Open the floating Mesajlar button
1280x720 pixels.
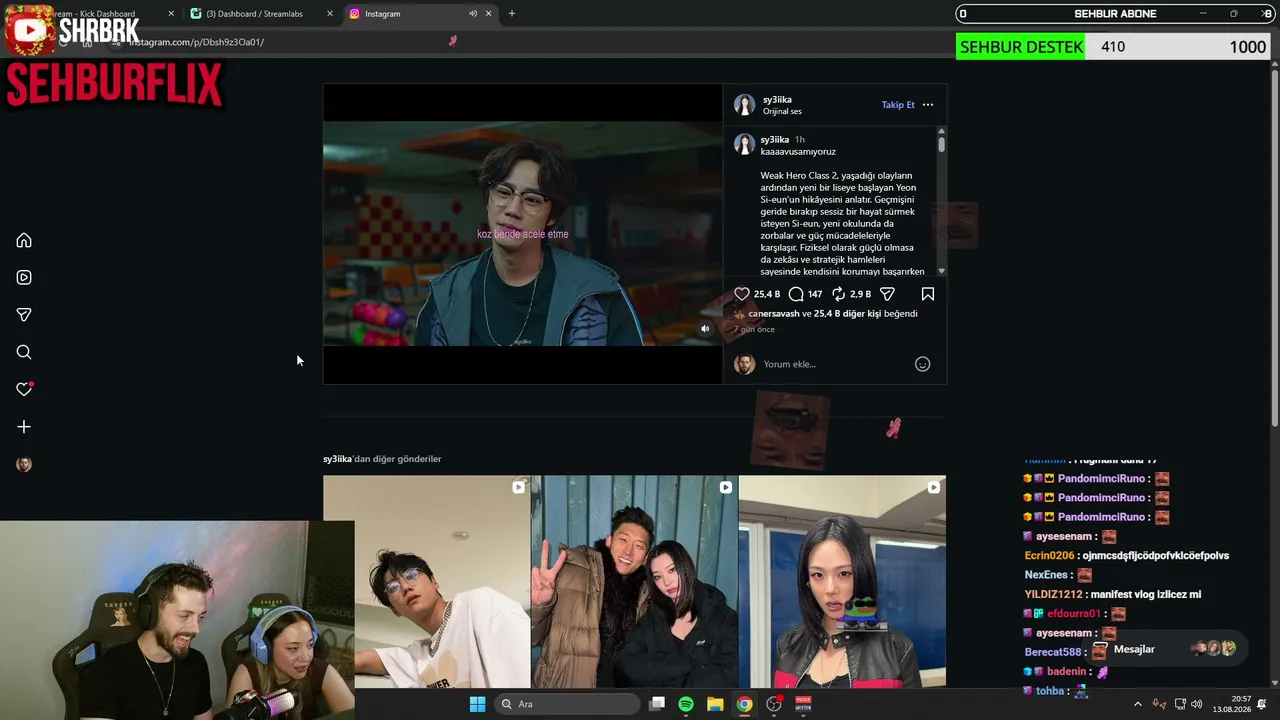click(x=1168, y=649)
